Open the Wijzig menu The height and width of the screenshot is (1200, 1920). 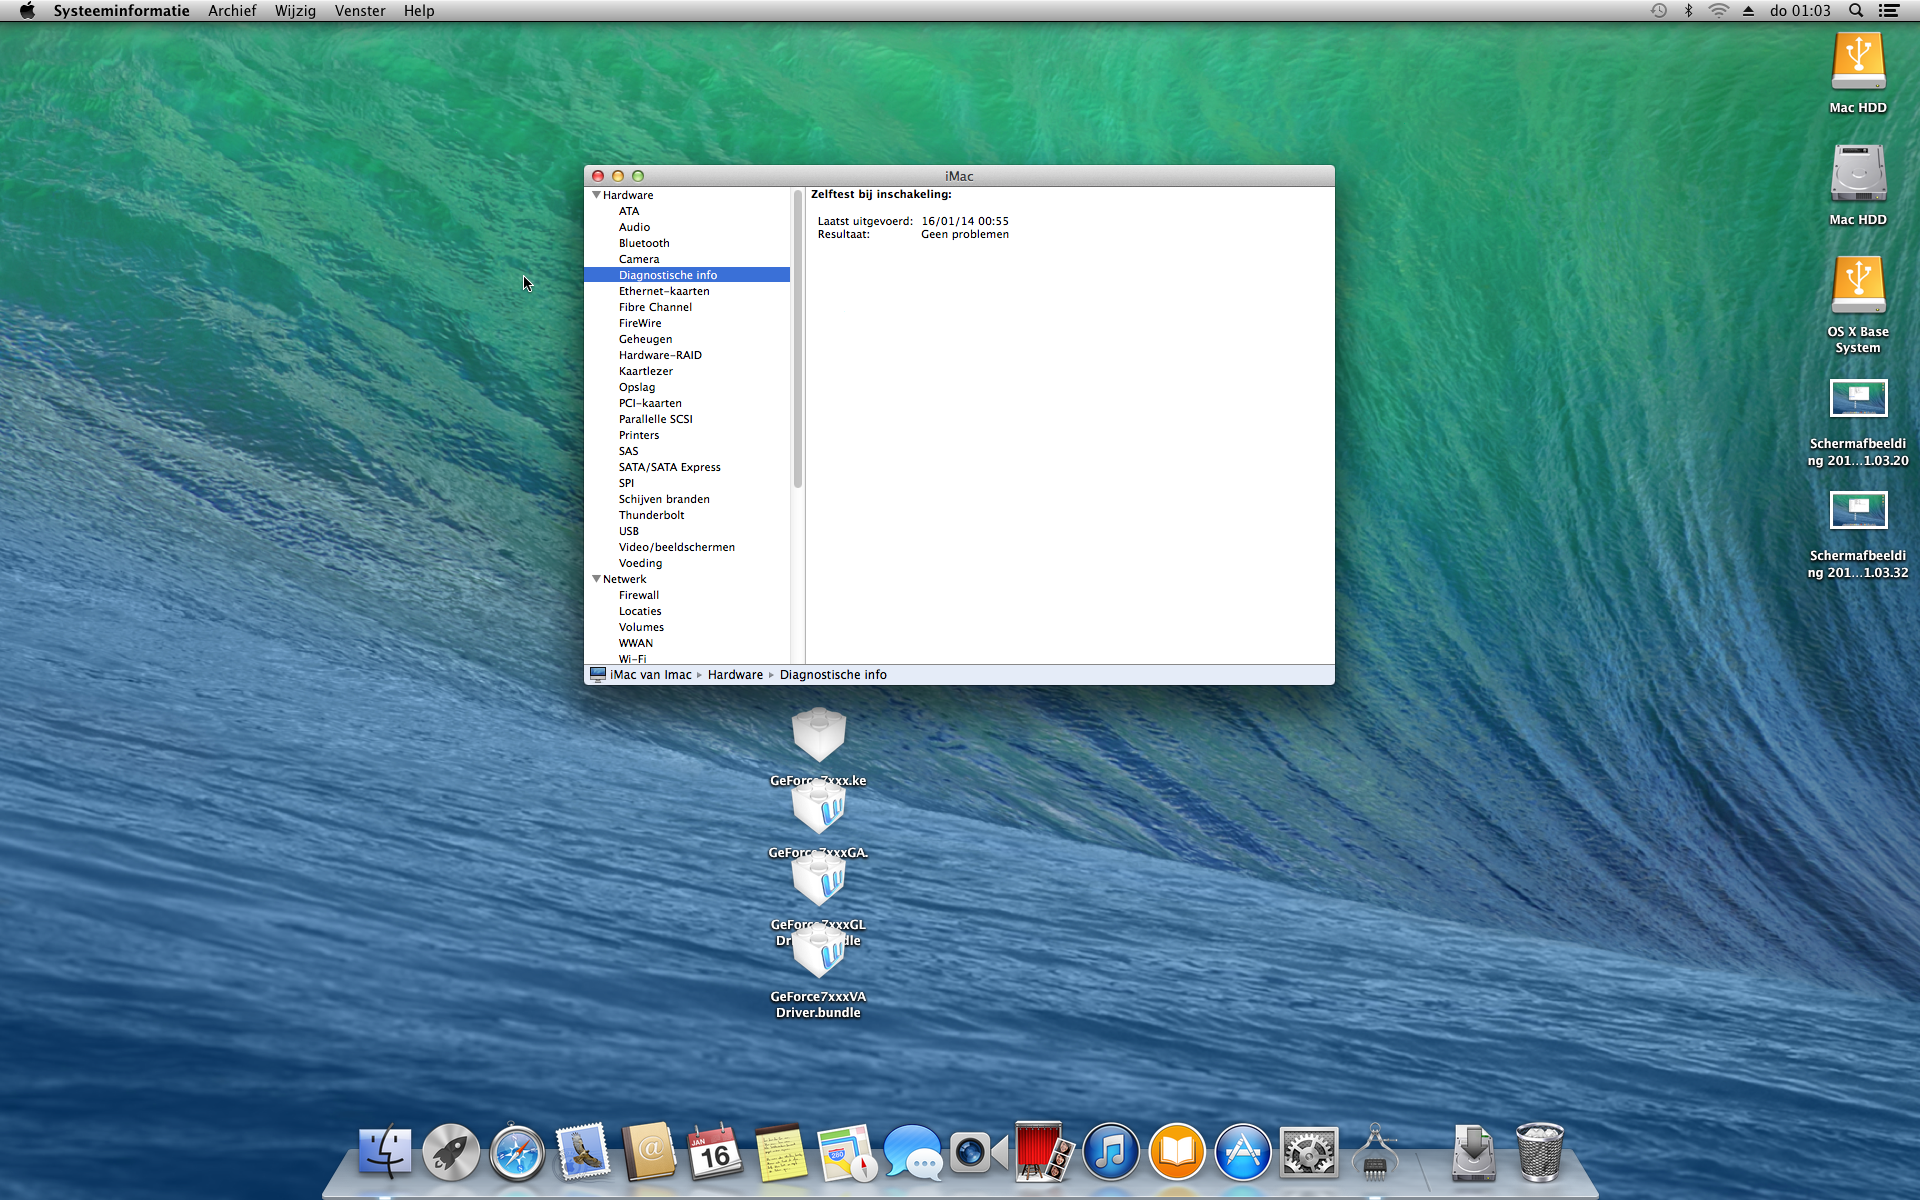coord(295,11)
